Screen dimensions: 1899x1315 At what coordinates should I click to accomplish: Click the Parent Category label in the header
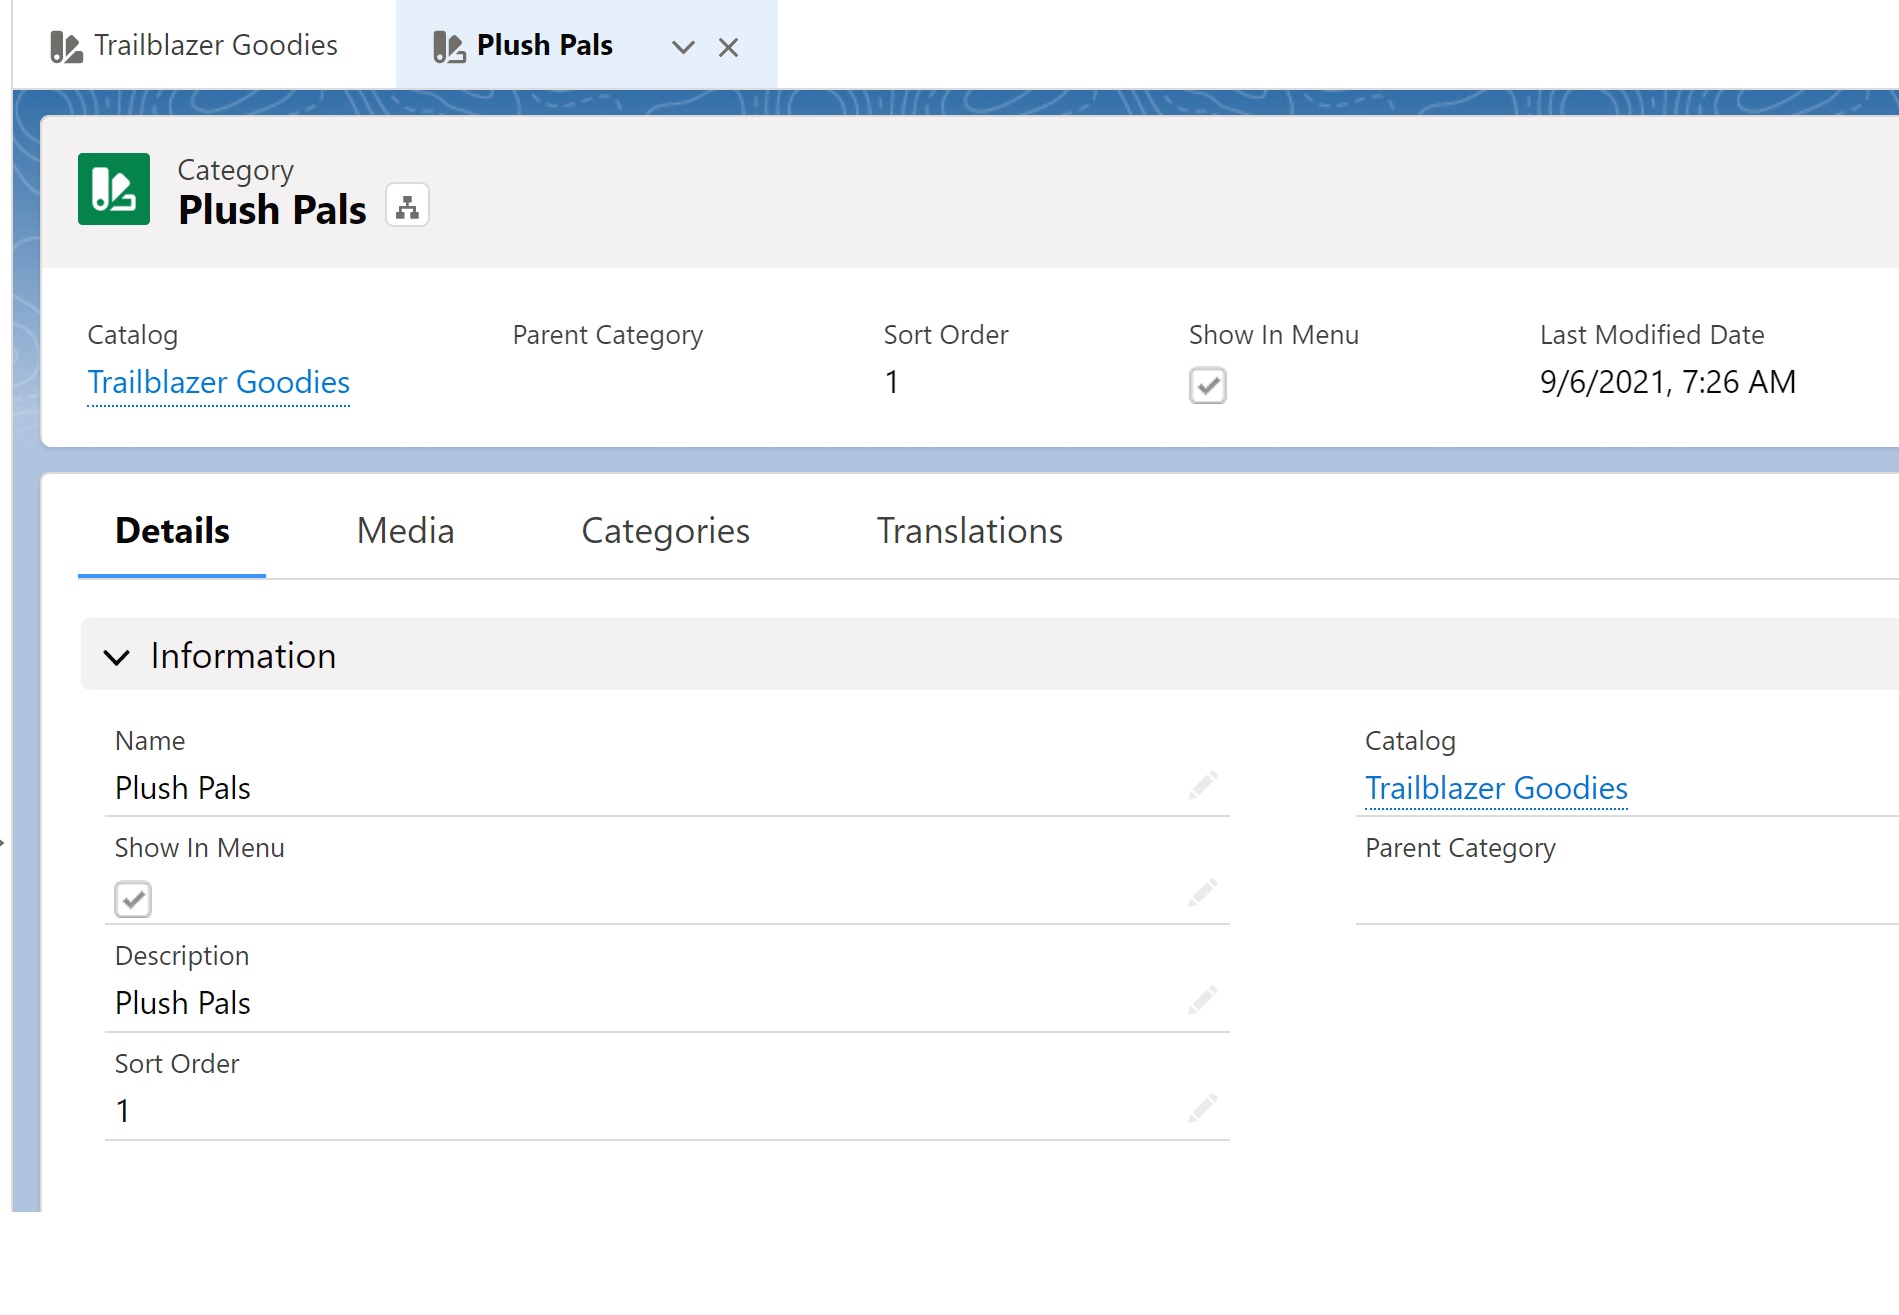pyautogui.click(x=607, y=335)
